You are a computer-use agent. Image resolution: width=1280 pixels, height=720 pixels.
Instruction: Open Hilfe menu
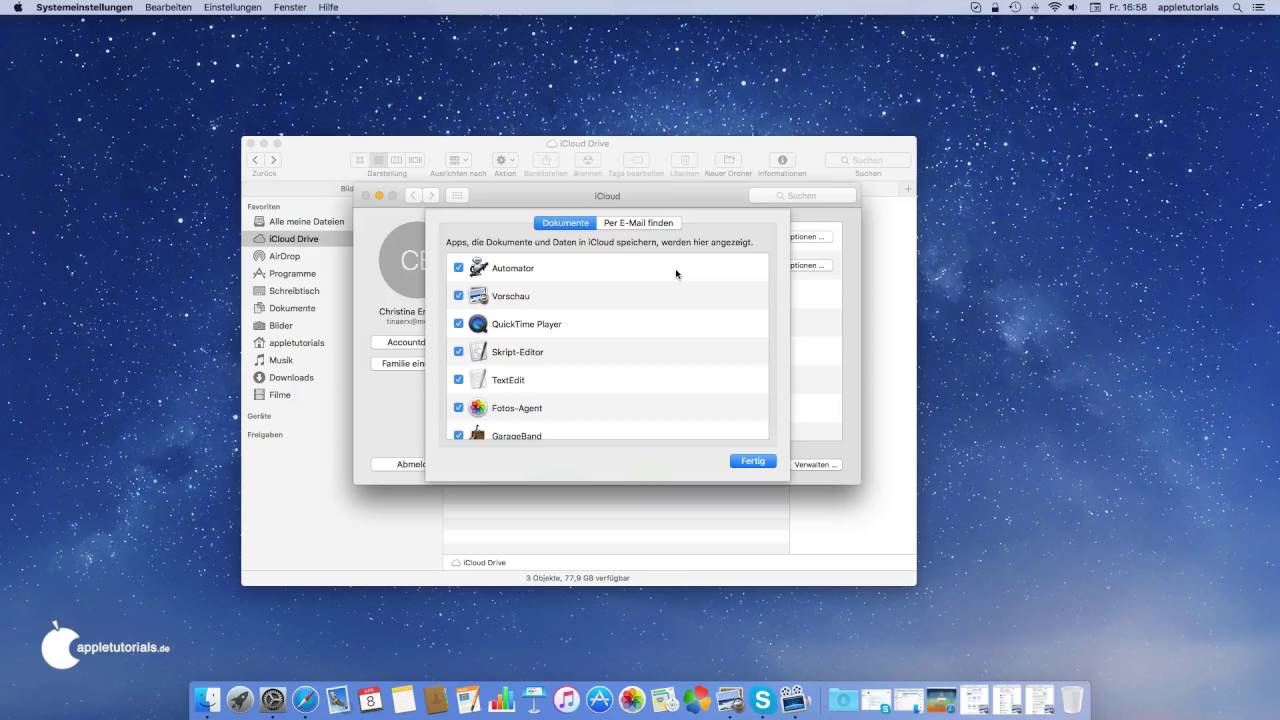(328, 7)
